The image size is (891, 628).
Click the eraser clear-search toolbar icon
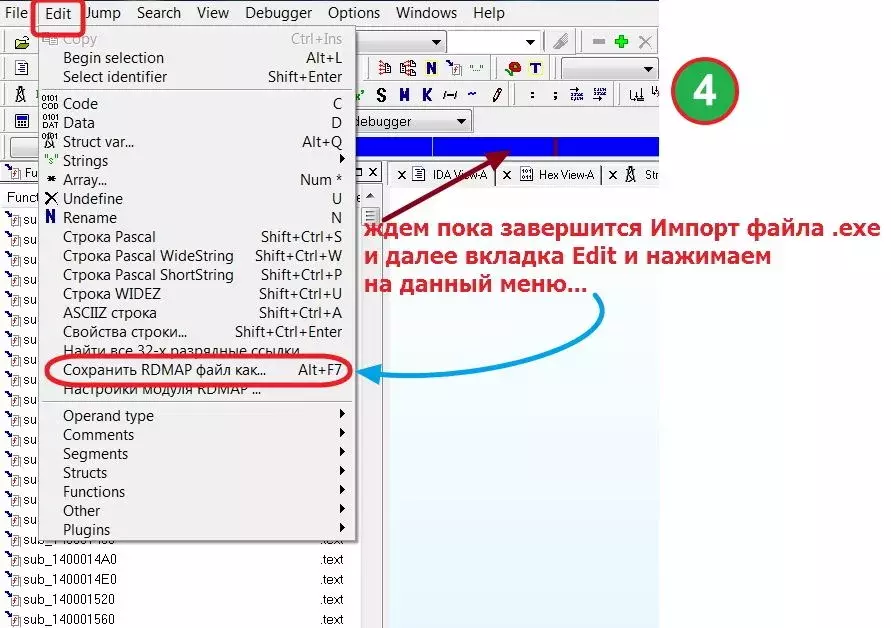click(560, 41)
